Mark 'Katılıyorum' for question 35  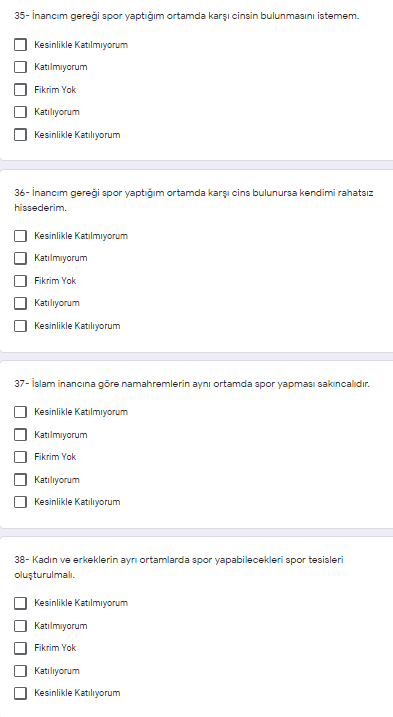tap(20, 112)
